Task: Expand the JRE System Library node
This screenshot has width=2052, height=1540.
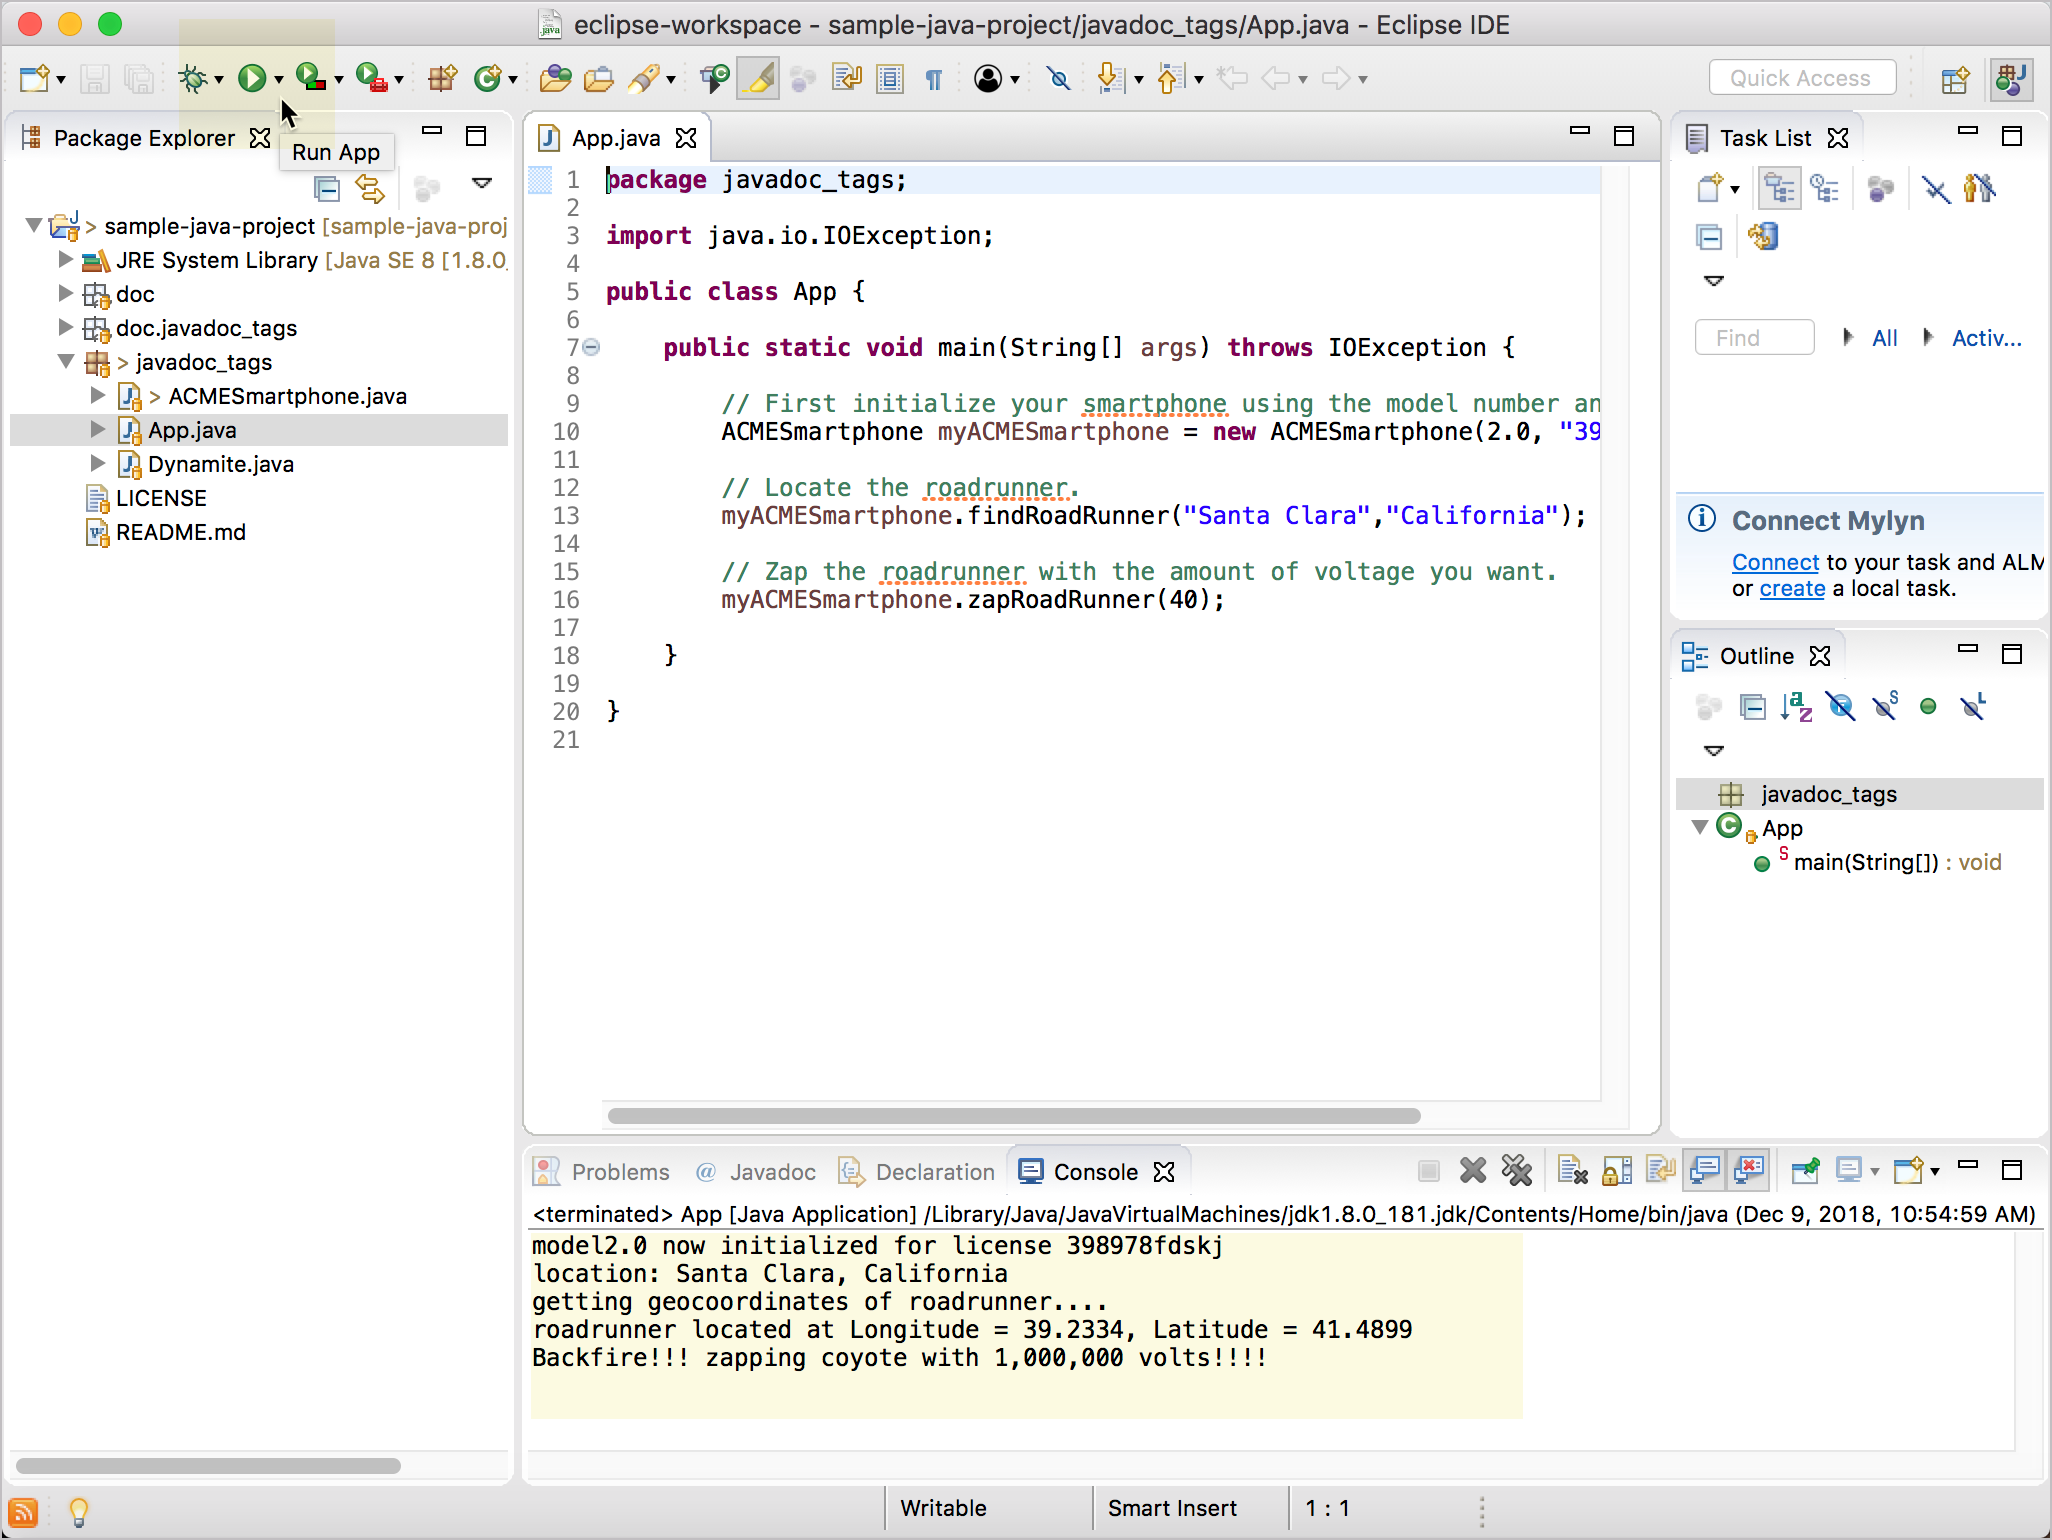Action: click(65, 260)
